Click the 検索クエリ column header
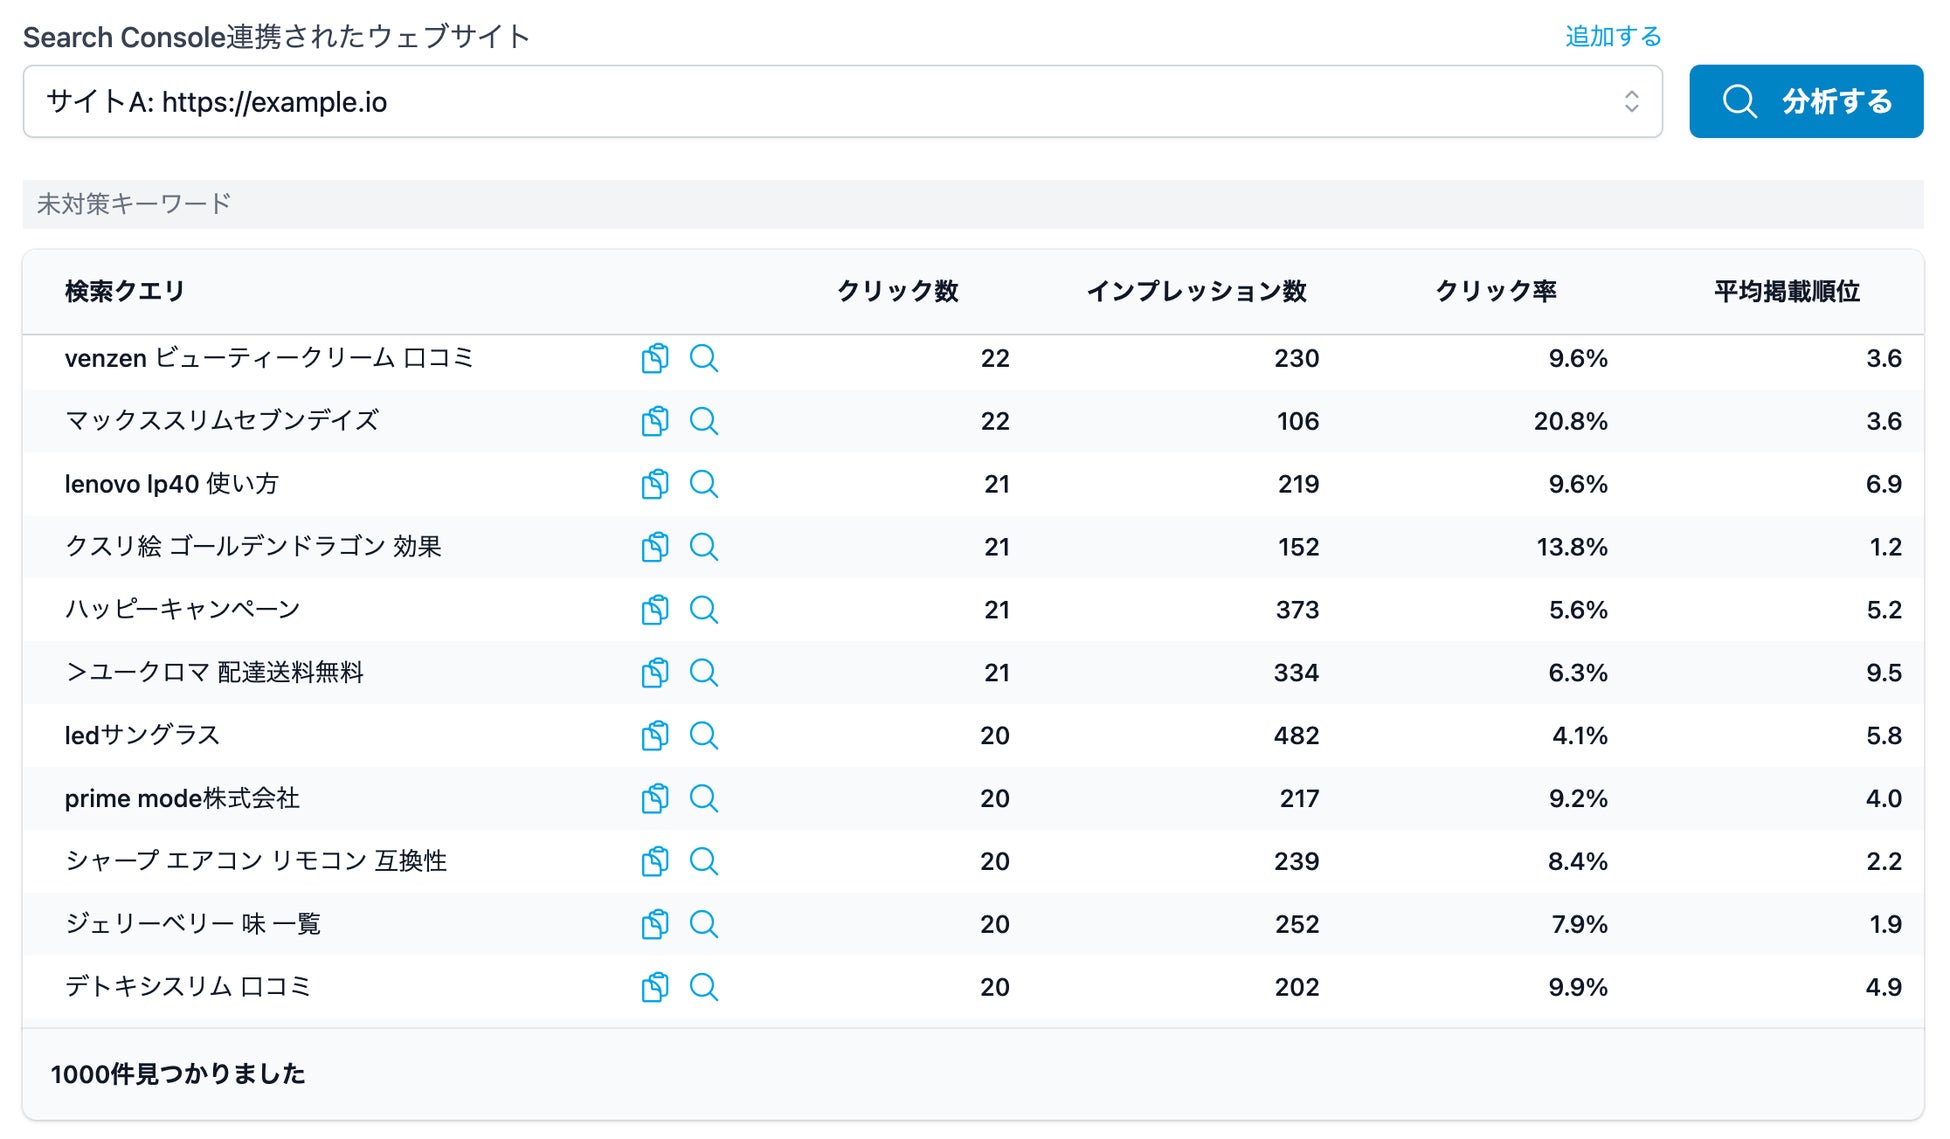 pyautogui.click(x=125, y=291)
